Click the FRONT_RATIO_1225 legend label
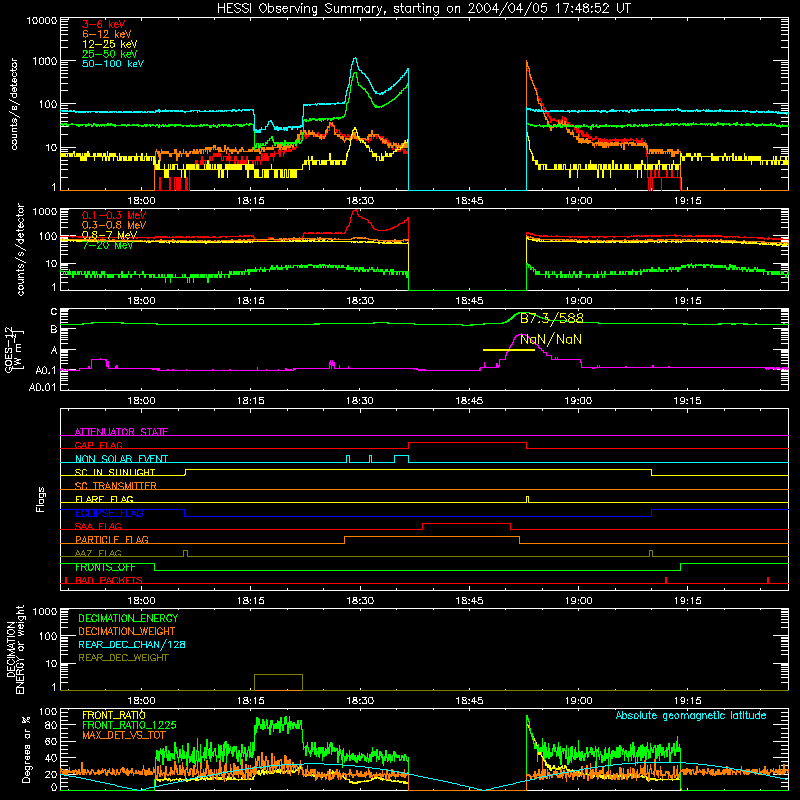Image resolution: width=800 pixels, height=800 pixels. (129, 725)
